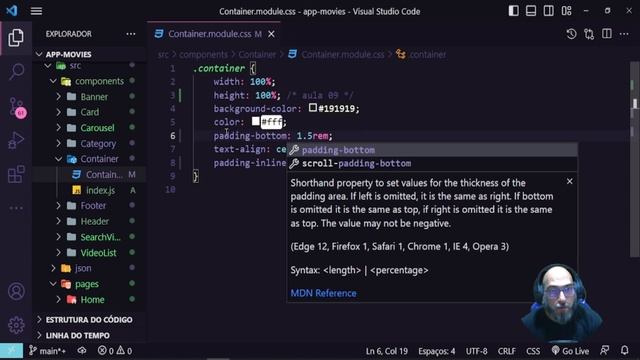640x360 pixels.
Task: Open the Explorer view in activity bar
Action: [x=16, y=38]
